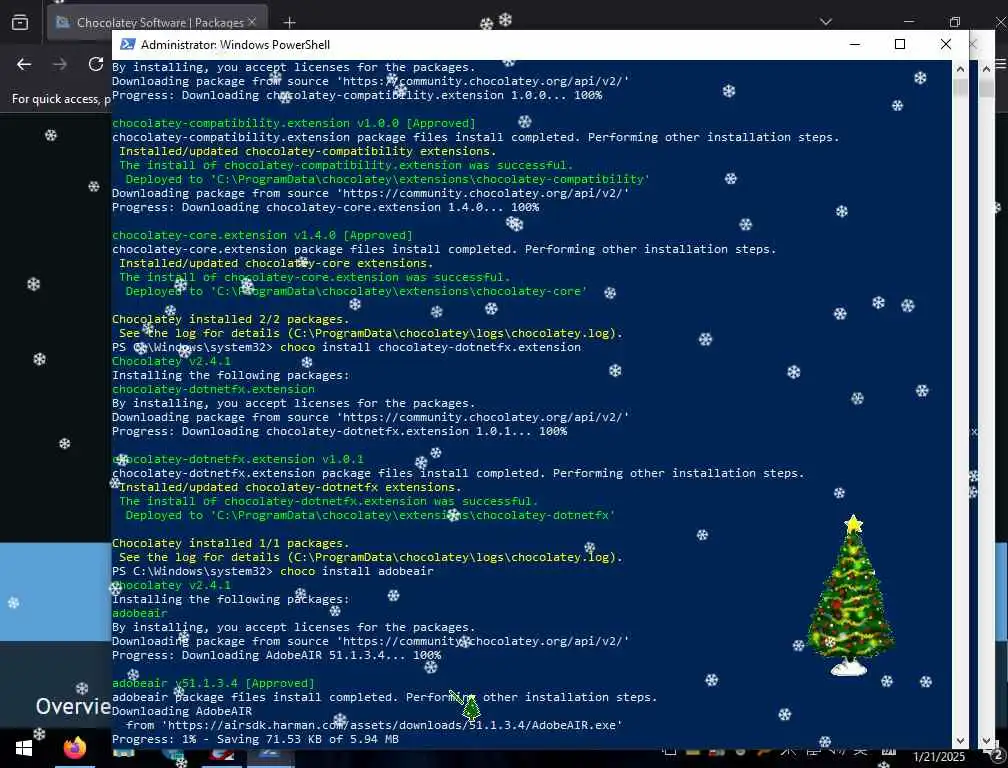Close the PowerShell window
The image size is (1008, 768).
(x=946, y=44)
